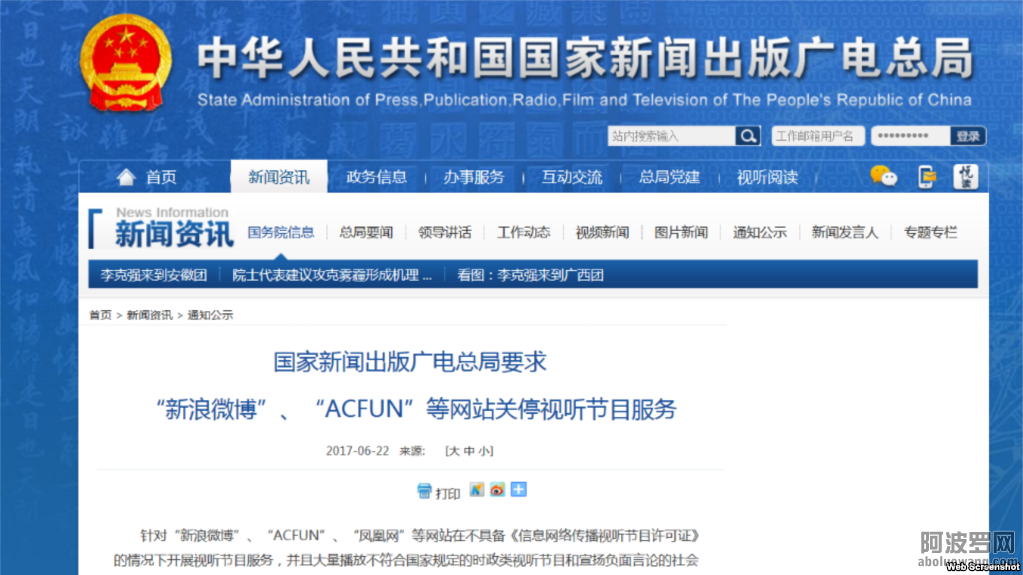Click the search magnifier icon
Screen dimensions: 1023x575
(x=747, y=136)
